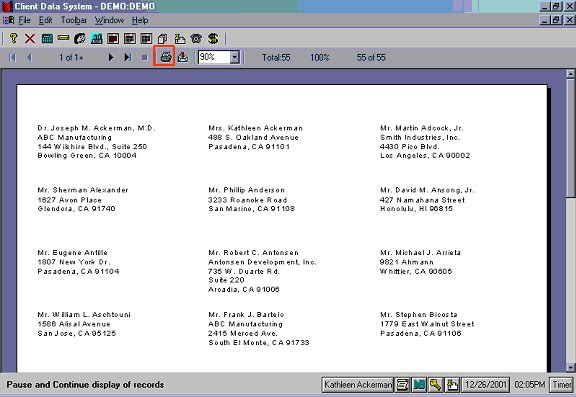The width and height of the screenshot is (576, 397).
Task: Open the calculator tool icon
Action: click(x=47, y=38)
